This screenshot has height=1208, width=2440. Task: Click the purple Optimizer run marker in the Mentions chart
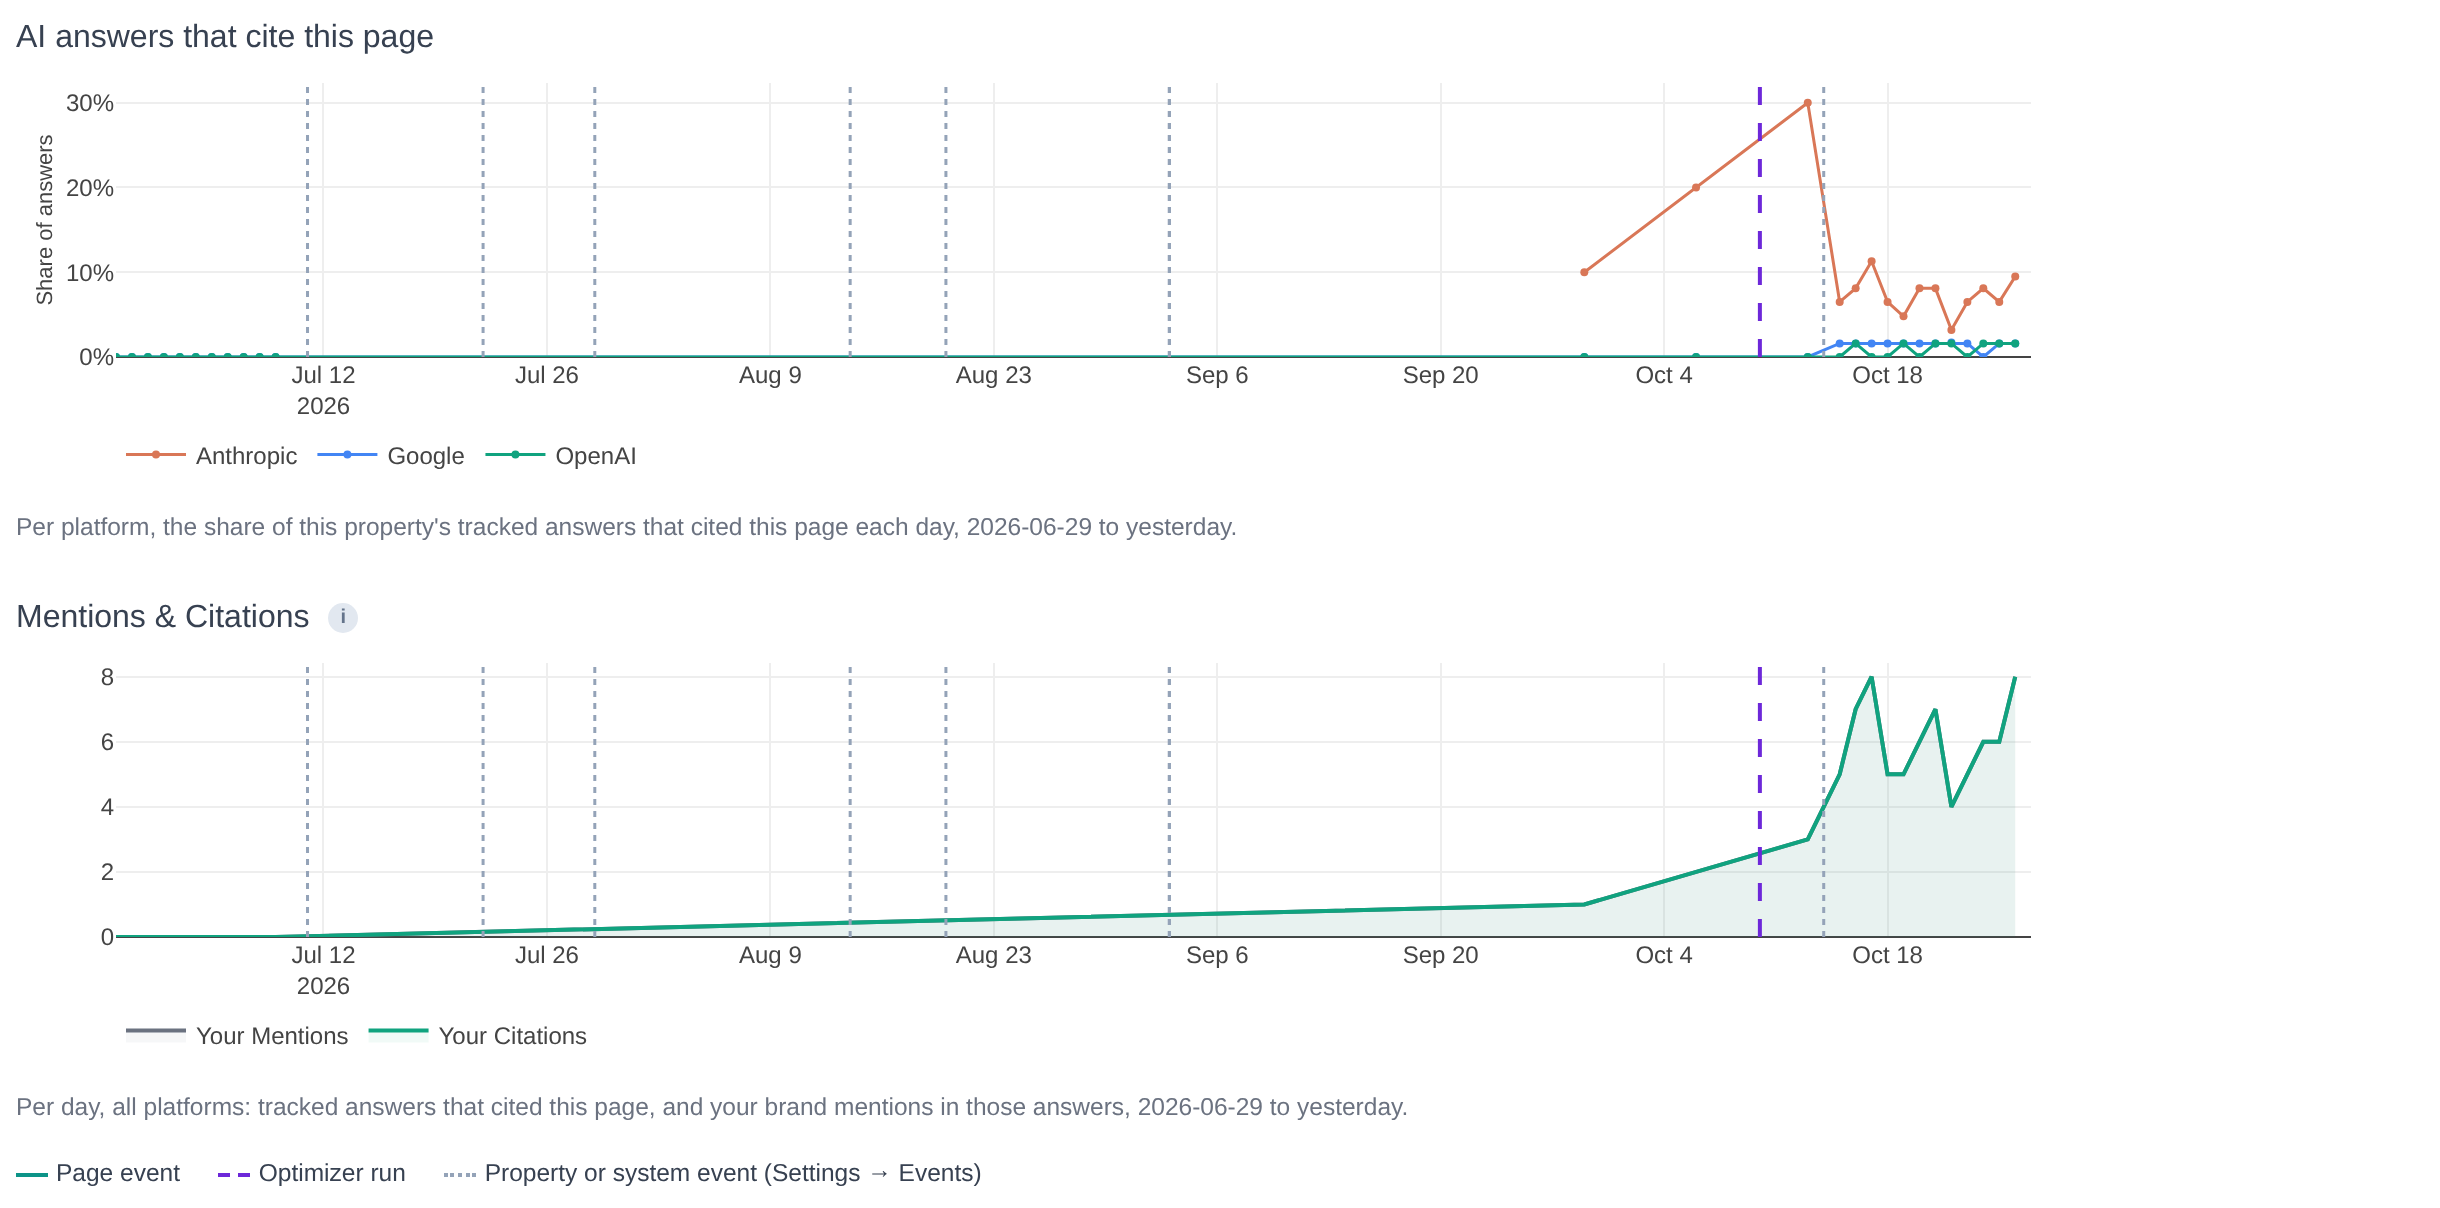1760,800
